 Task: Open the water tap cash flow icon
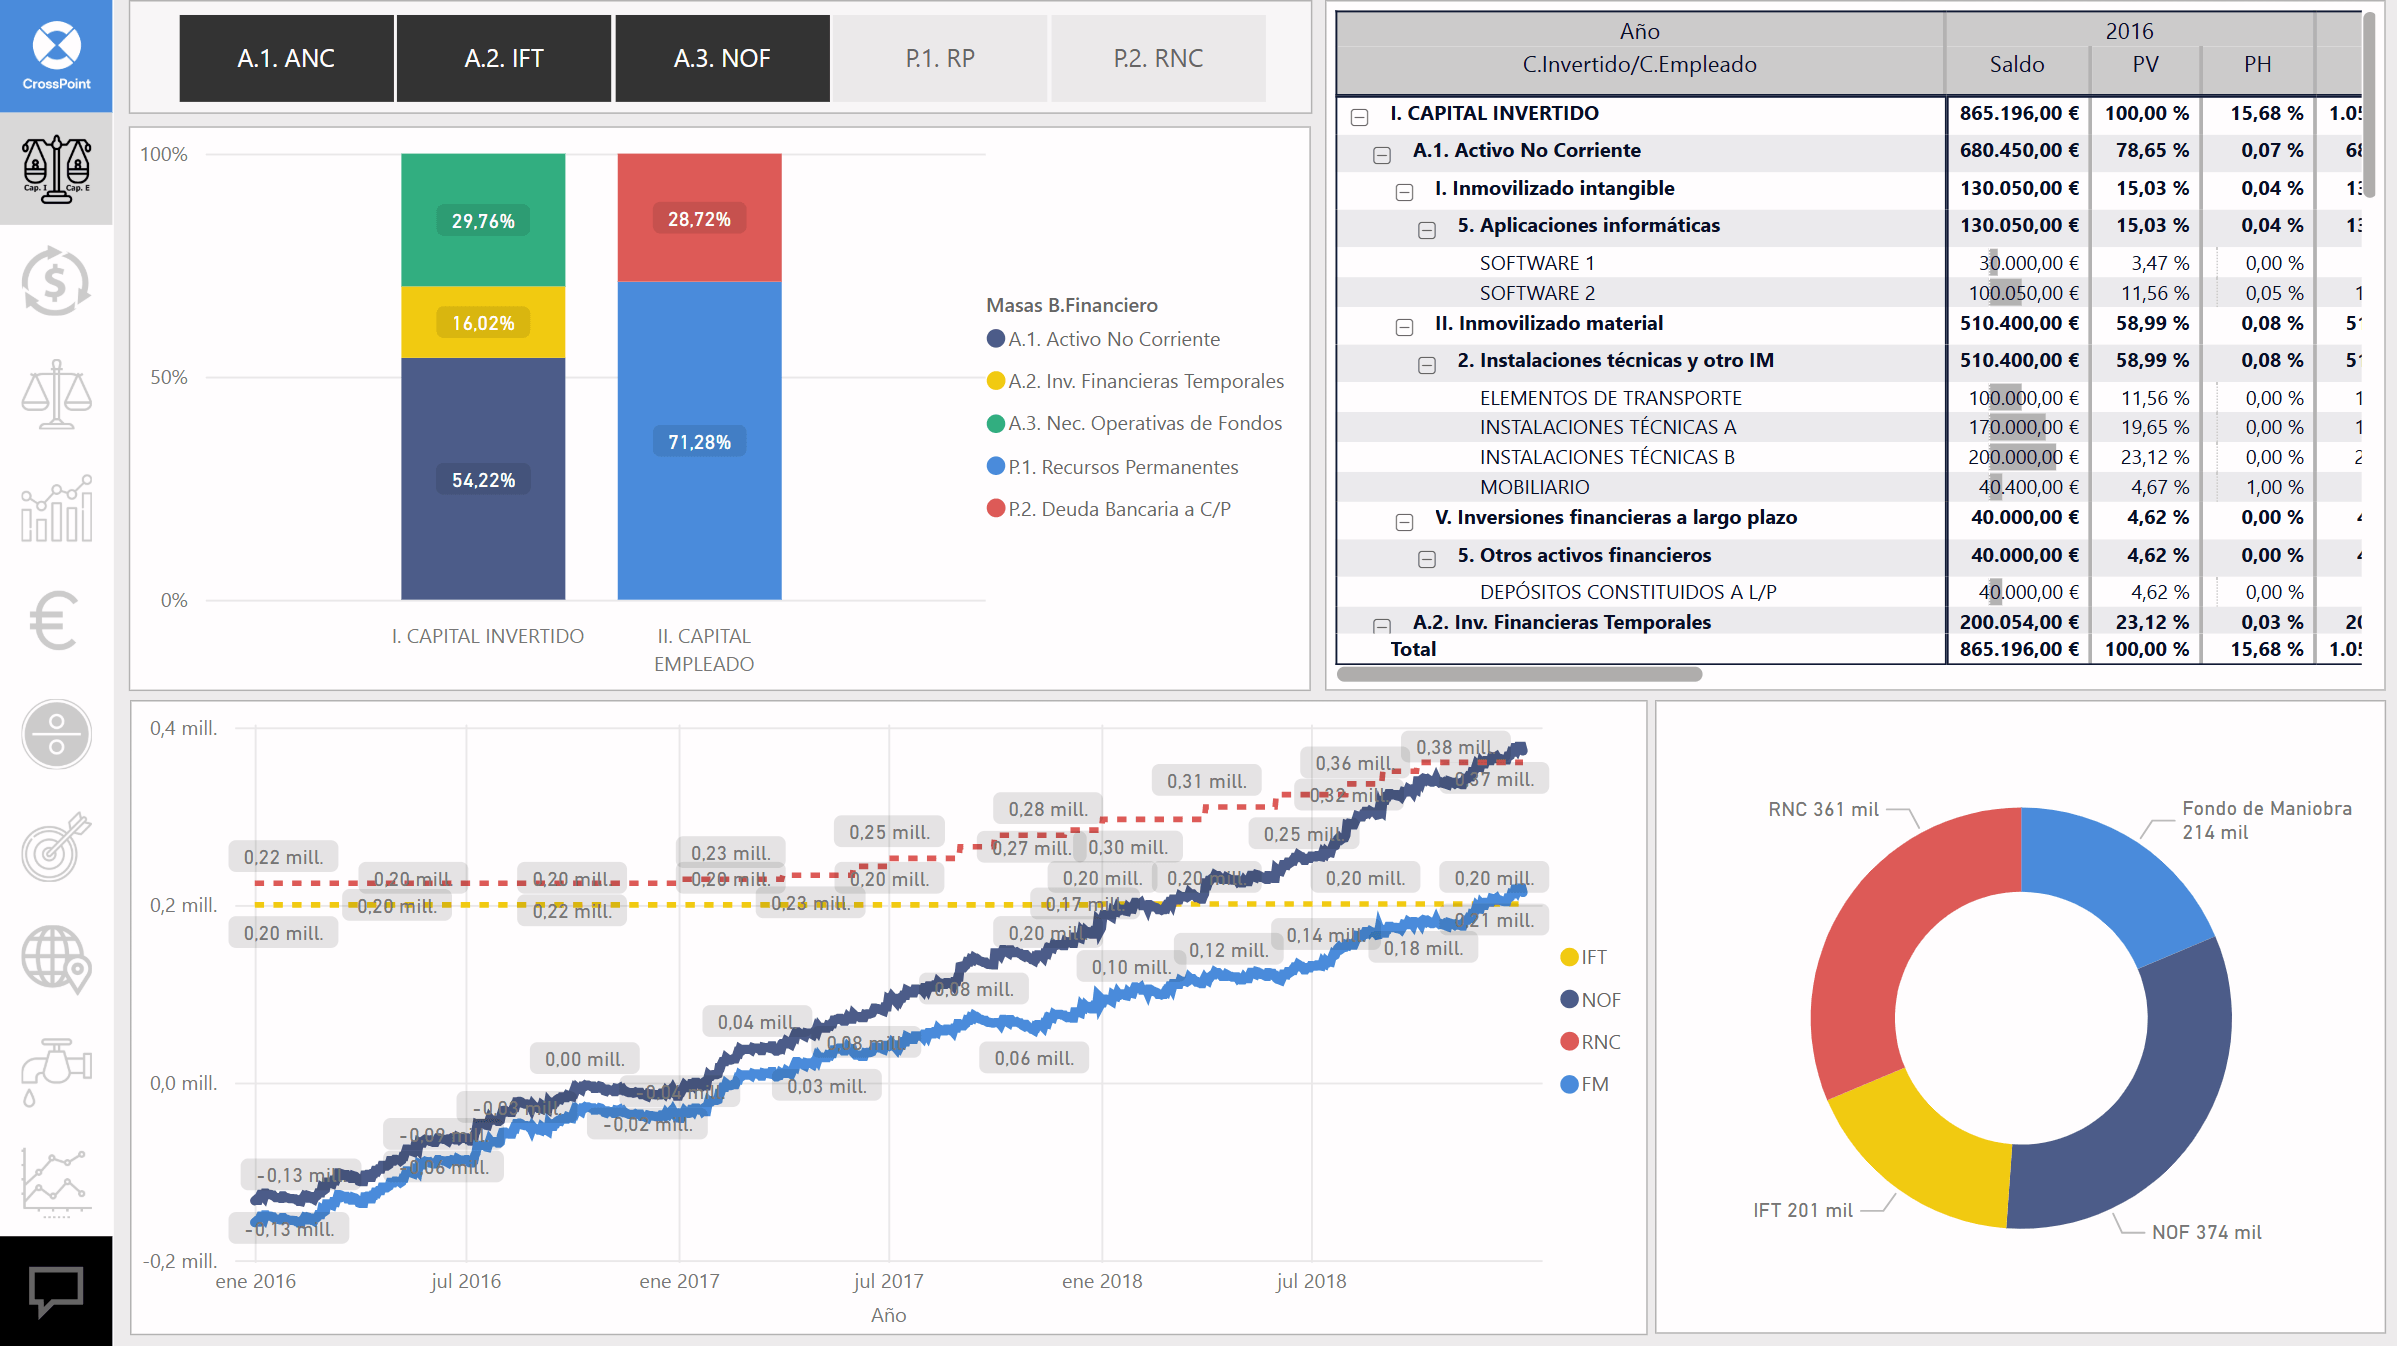56,1073
